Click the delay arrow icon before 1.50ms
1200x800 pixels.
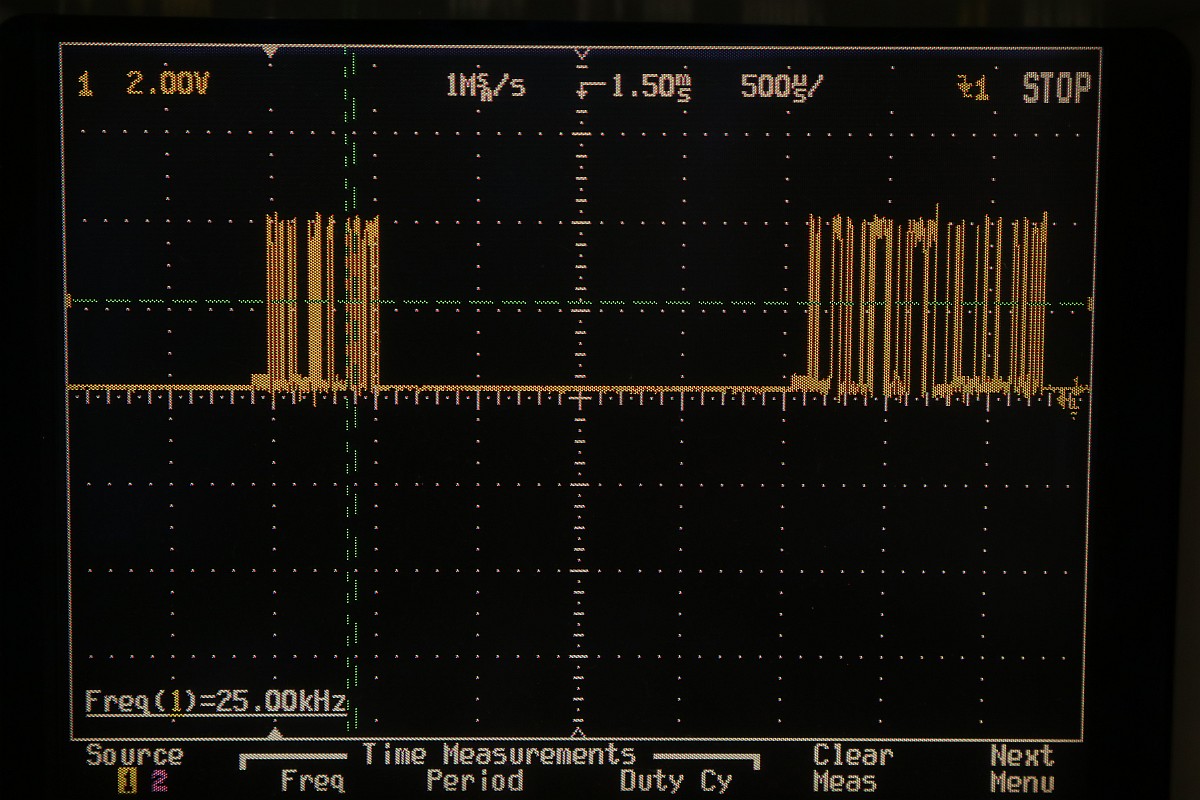tap(591, 87)
